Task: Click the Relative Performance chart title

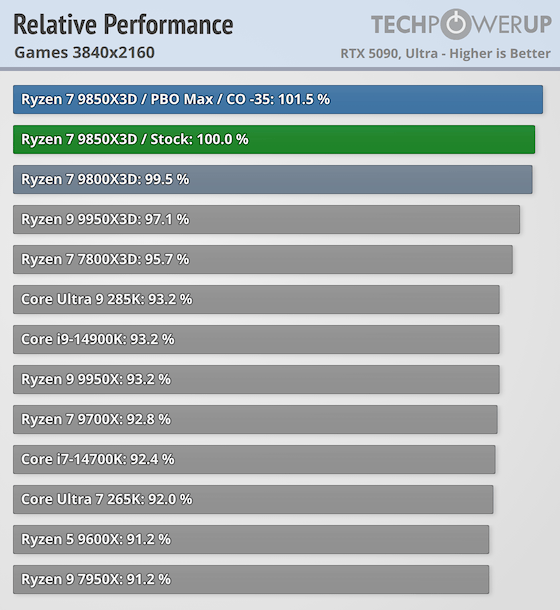Action: pyautogui.click(x=123, y=25)
